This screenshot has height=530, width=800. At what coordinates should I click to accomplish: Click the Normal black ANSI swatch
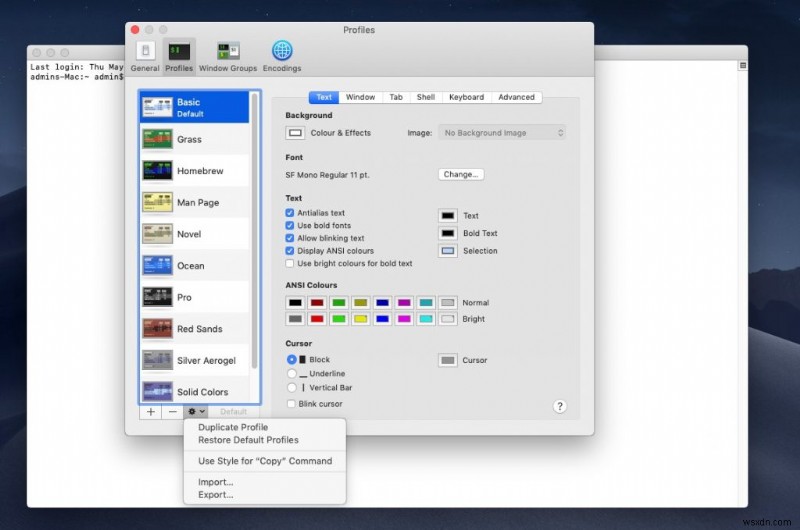tap(295, 303)
